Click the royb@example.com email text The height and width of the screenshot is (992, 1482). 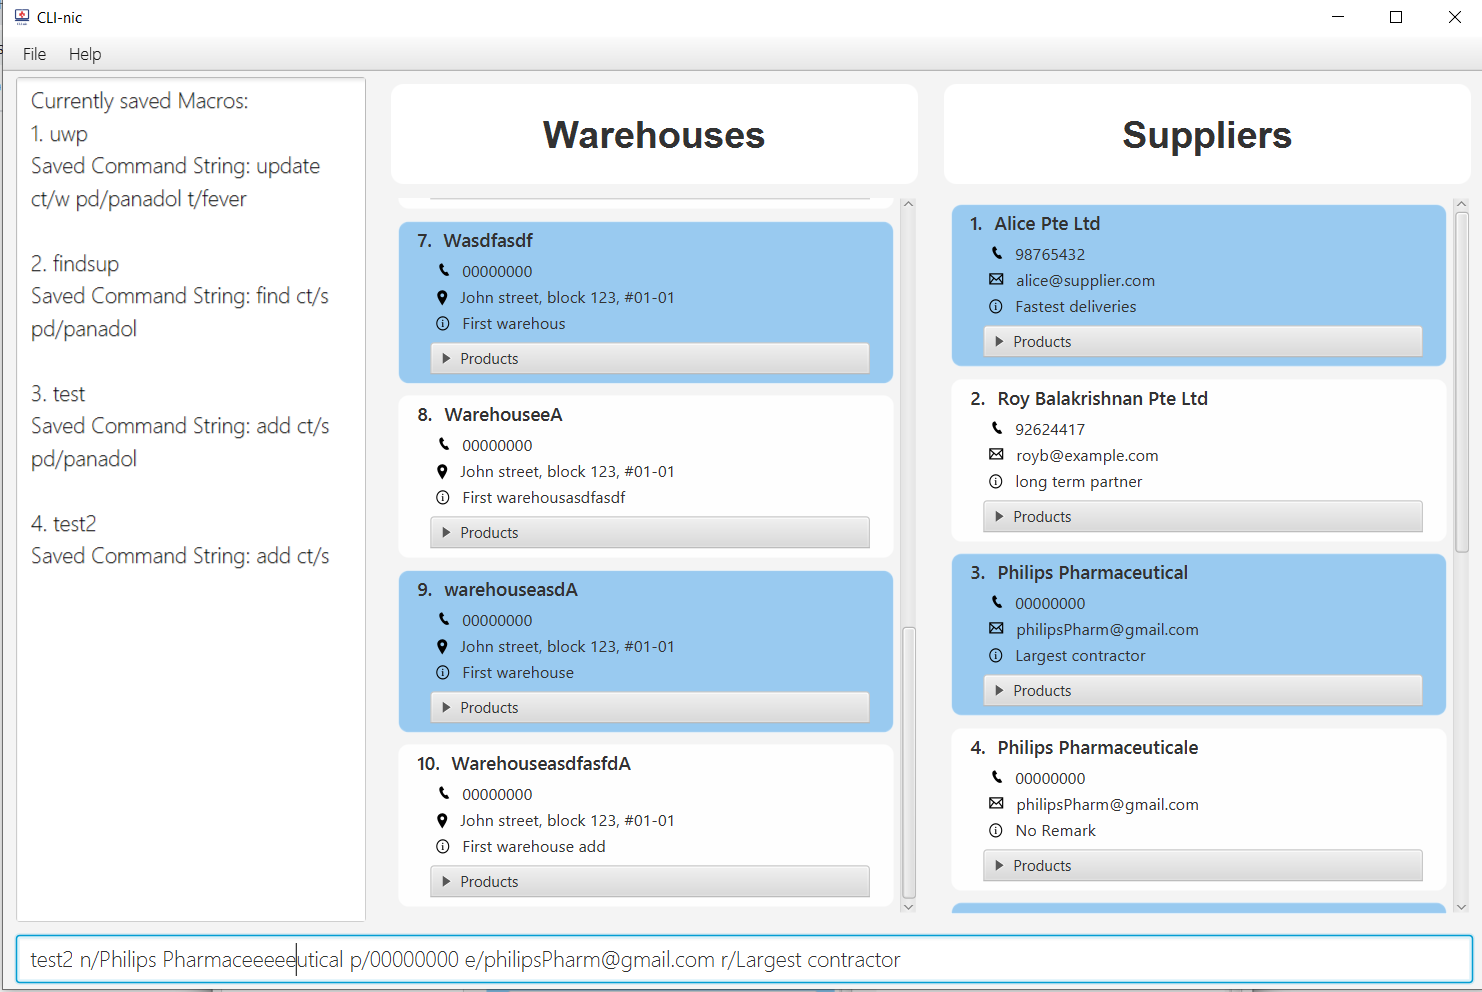[1087, 455]
